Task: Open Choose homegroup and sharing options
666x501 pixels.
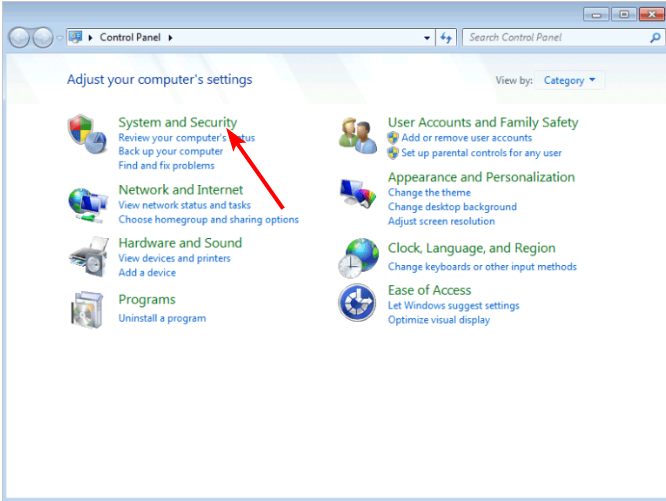Action: coord(208,220)
